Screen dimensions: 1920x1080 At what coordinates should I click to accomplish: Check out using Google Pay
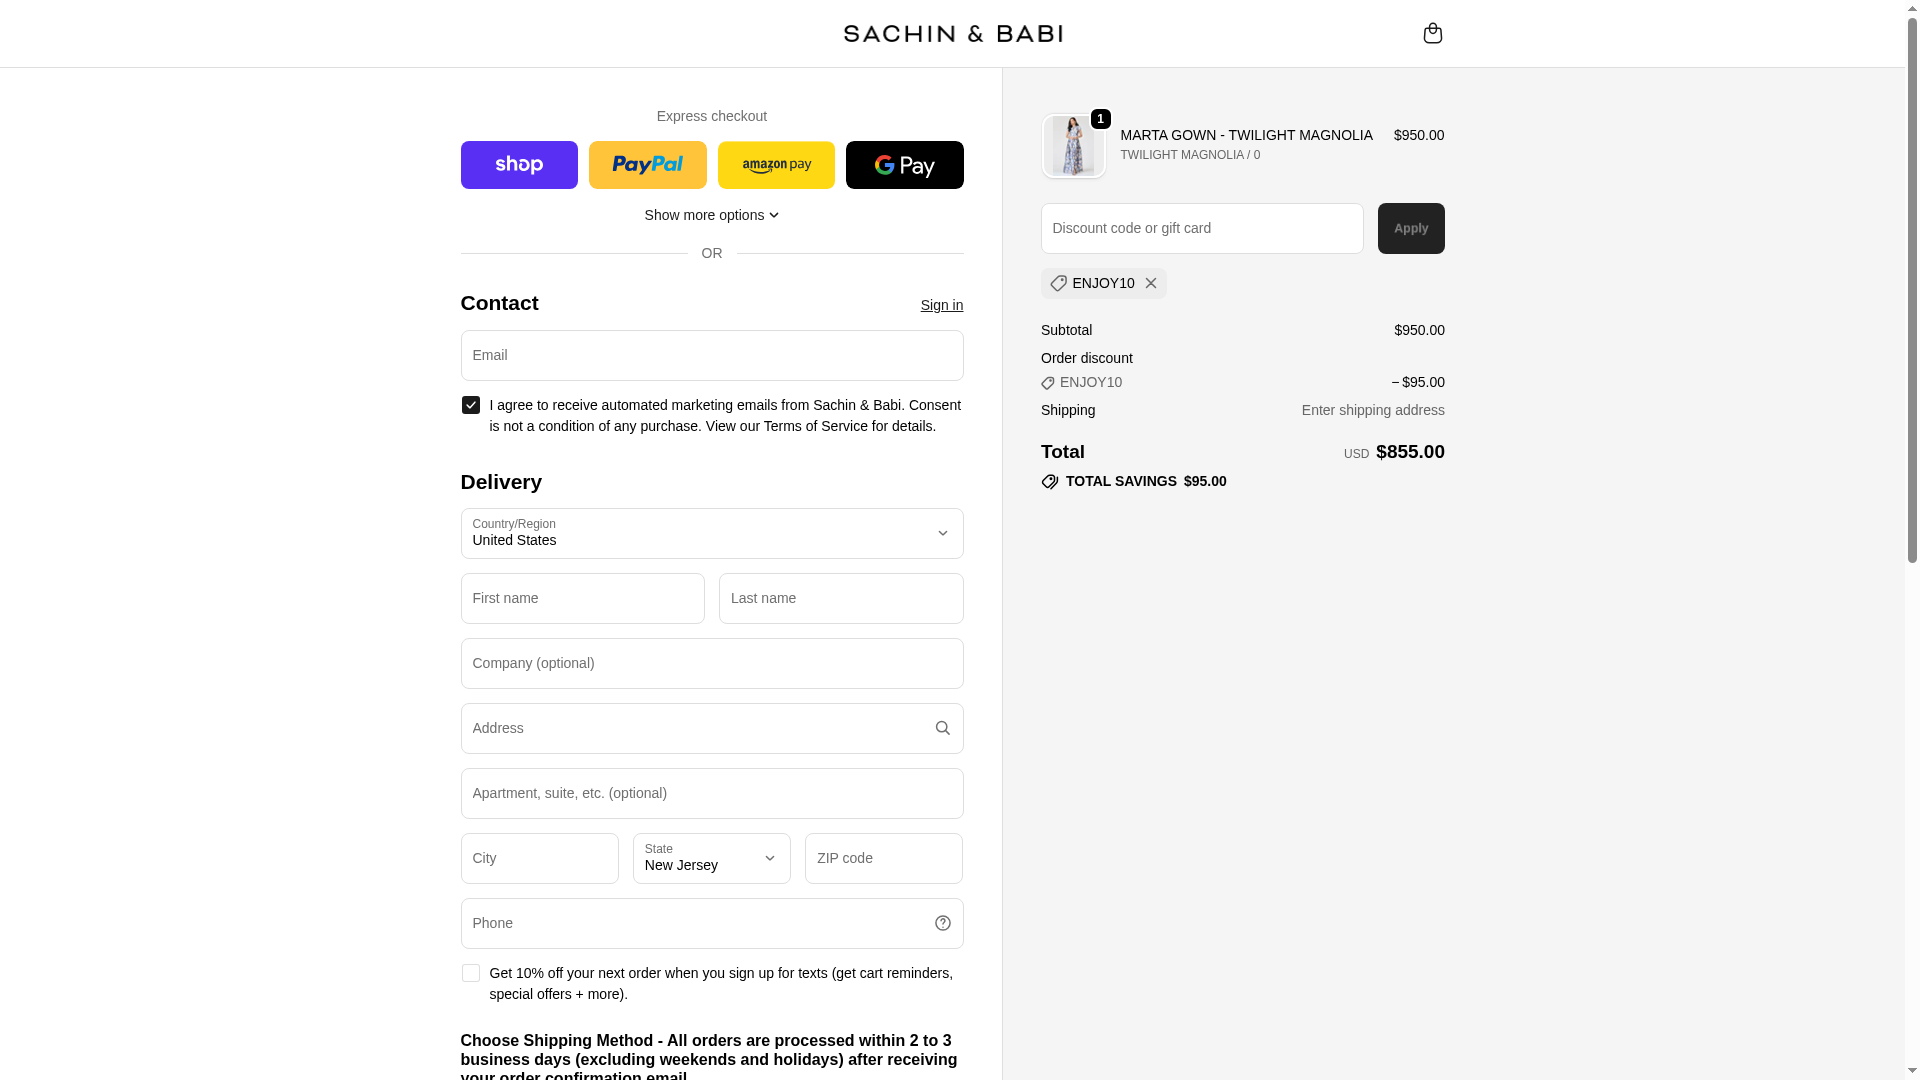904,165
